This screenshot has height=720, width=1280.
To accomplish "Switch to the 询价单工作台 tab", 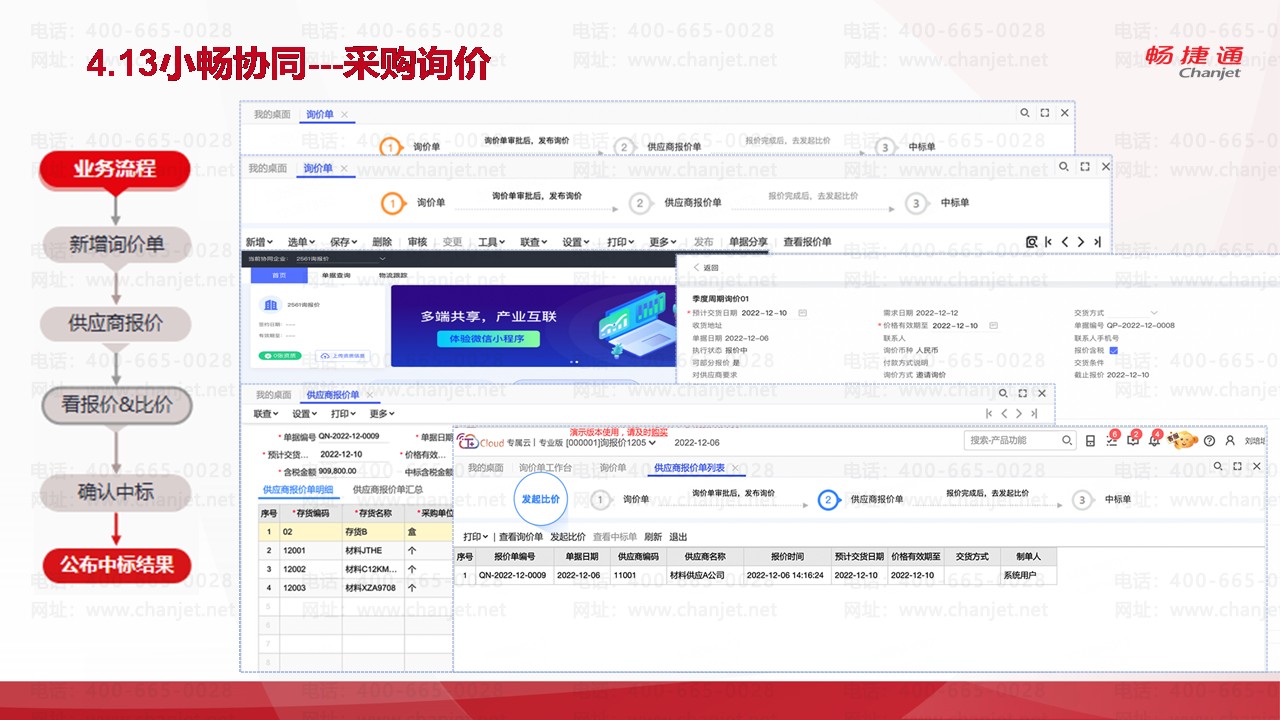I will click(545, 468).
